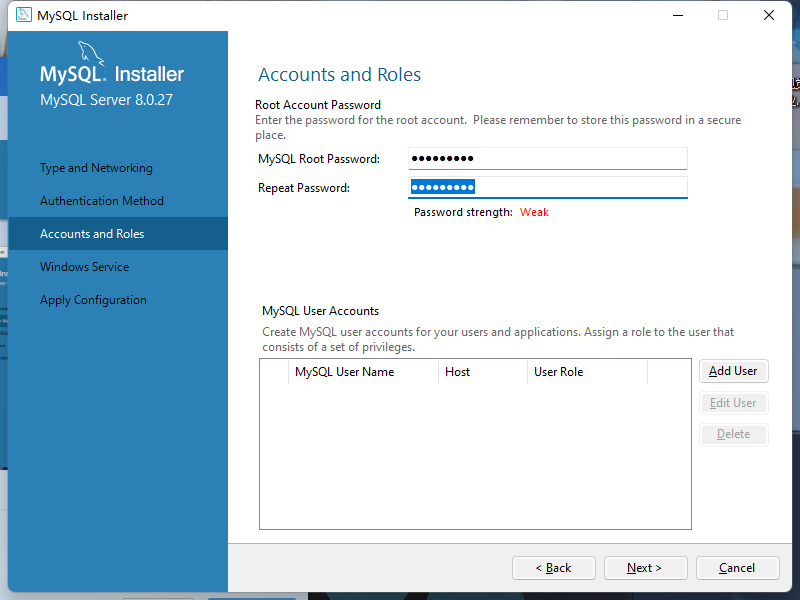Focus the MySQL Root Password field

(x=547, y=159)
